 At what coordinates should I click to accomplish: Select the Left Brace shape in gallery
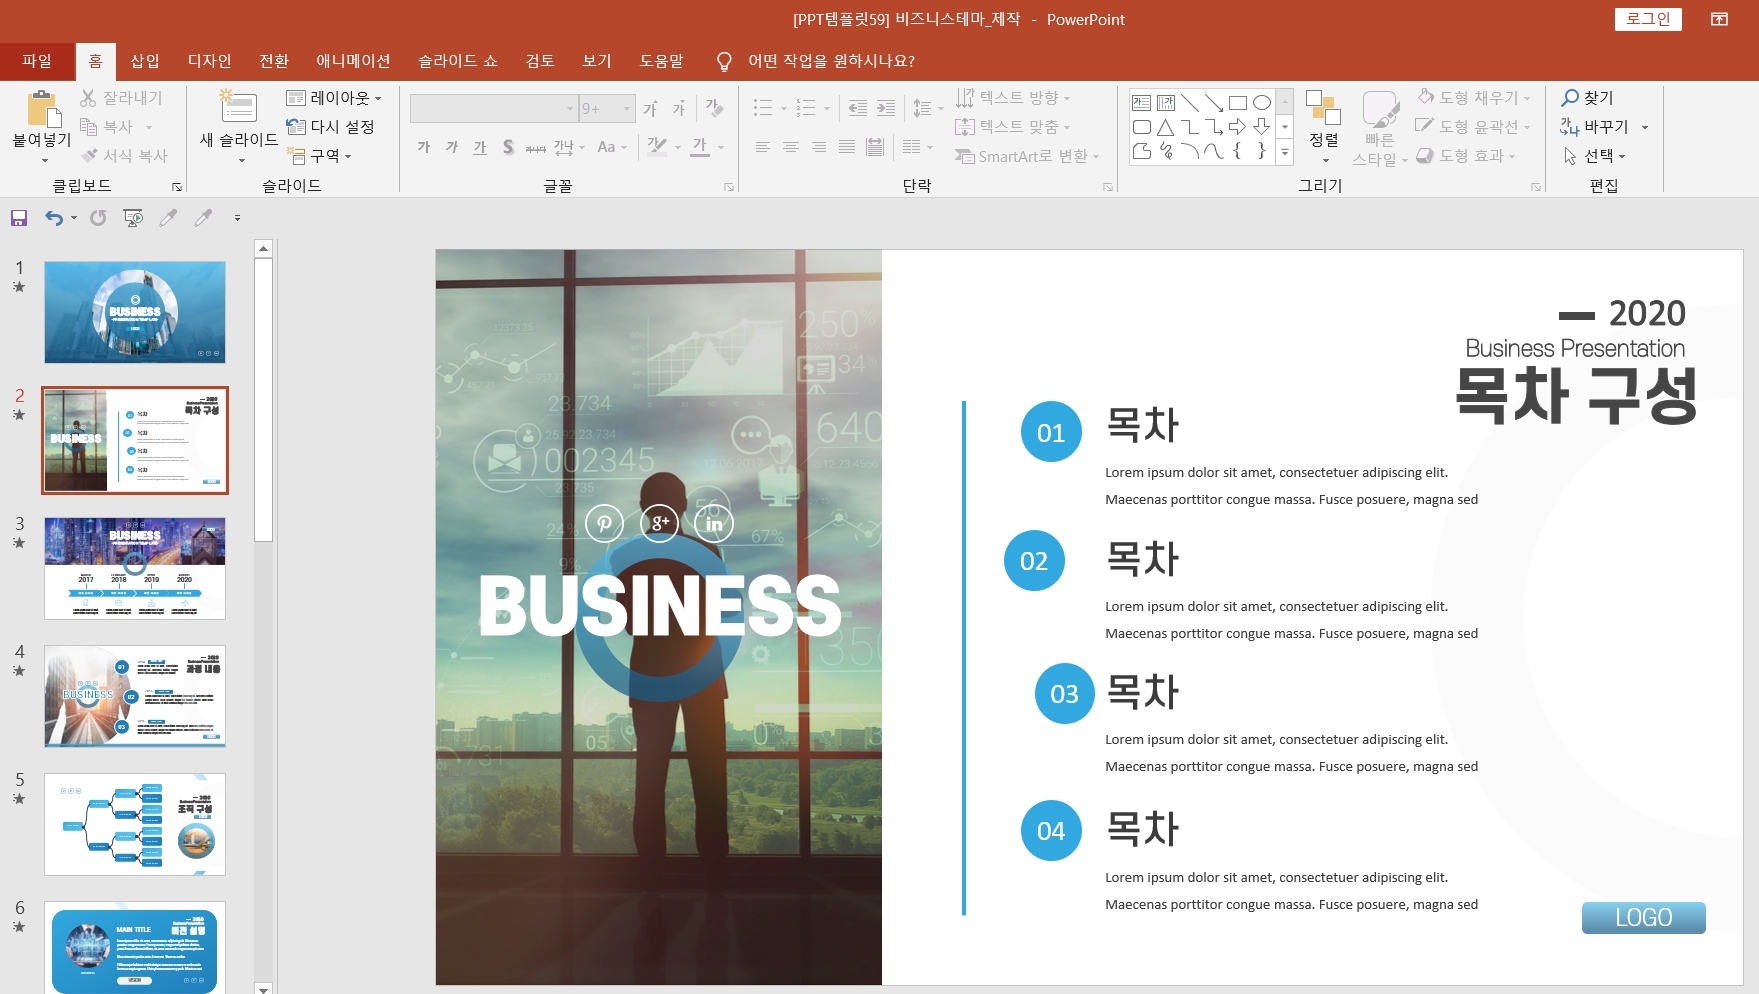[1237, 151]
